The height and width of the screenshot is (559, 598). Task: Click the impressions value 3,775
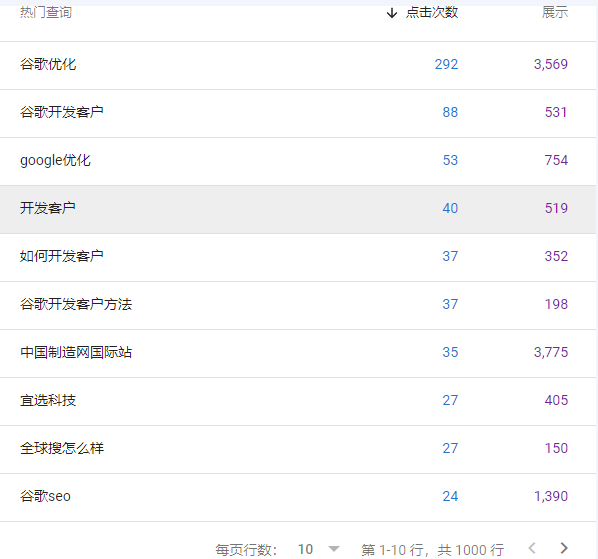pyautogui.click(x=551, y=352)
